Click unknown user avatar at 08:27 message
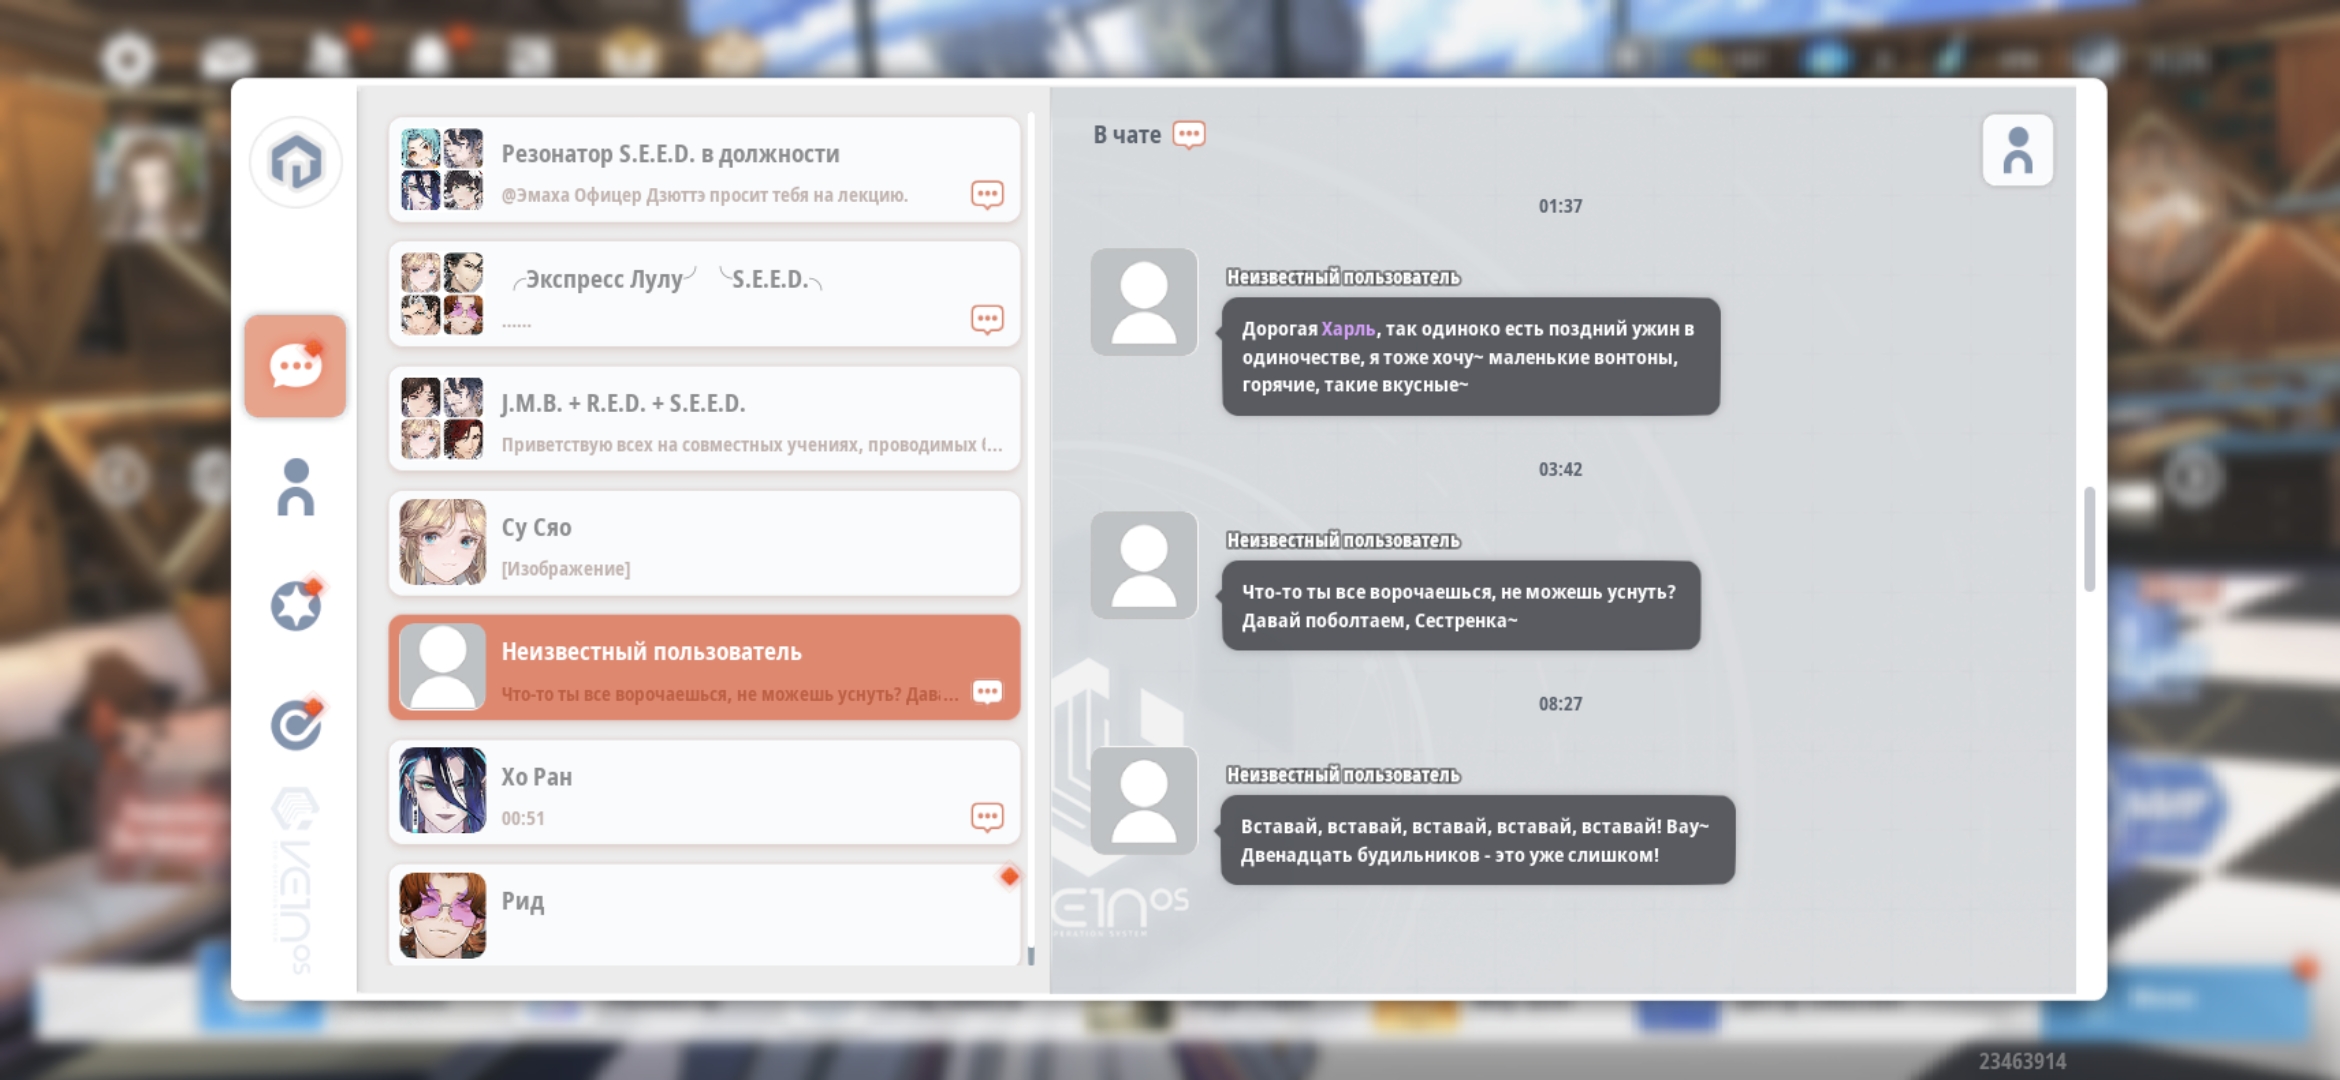 point(1143,800)
